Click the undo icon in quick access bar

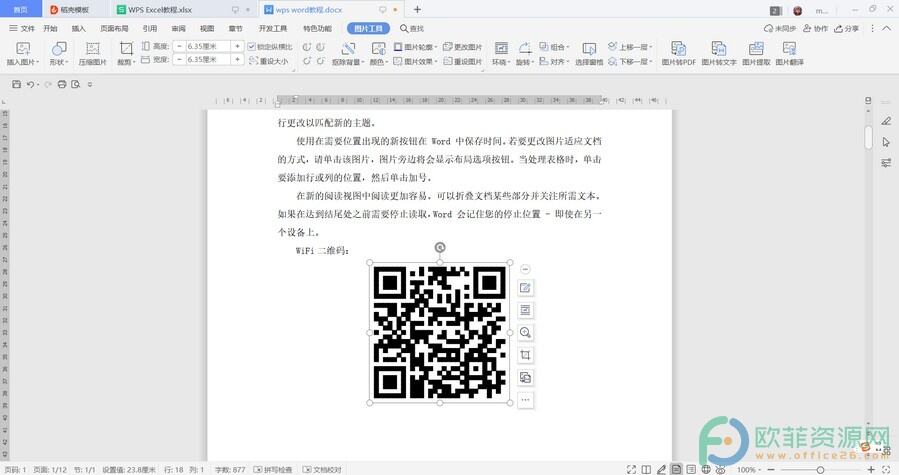[30, 84]
